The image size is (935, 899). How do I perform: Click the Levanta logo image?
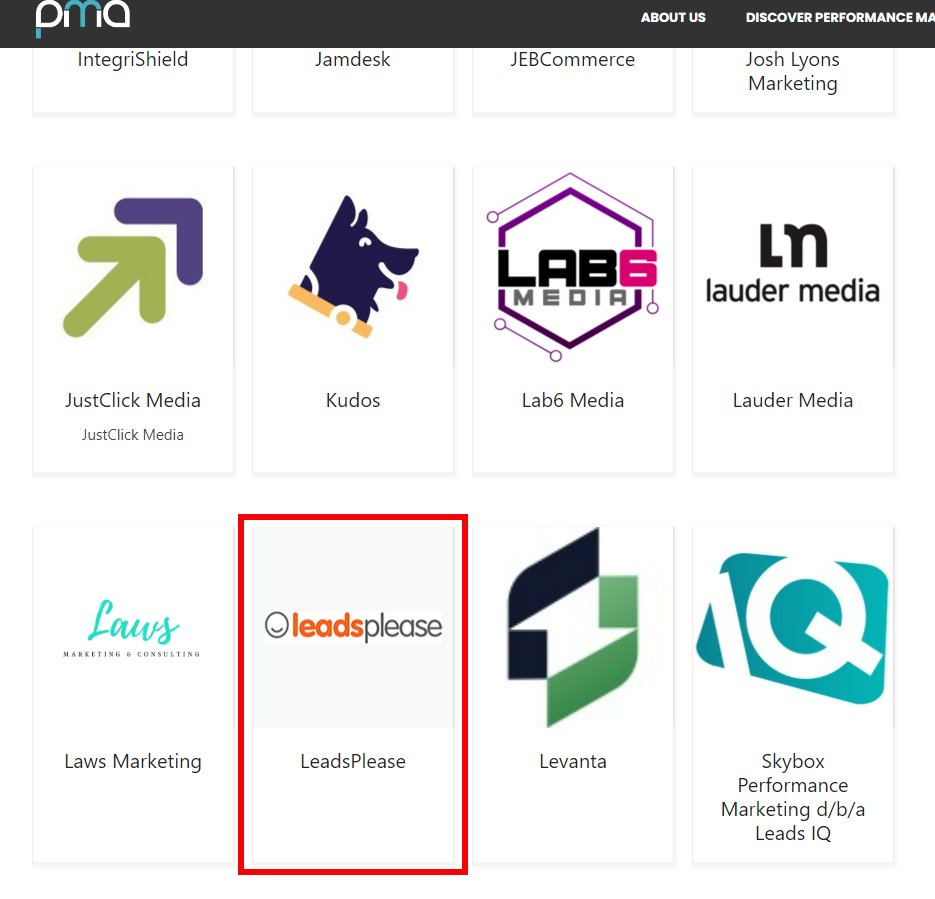pyautogui.click(x=572, y=627)
